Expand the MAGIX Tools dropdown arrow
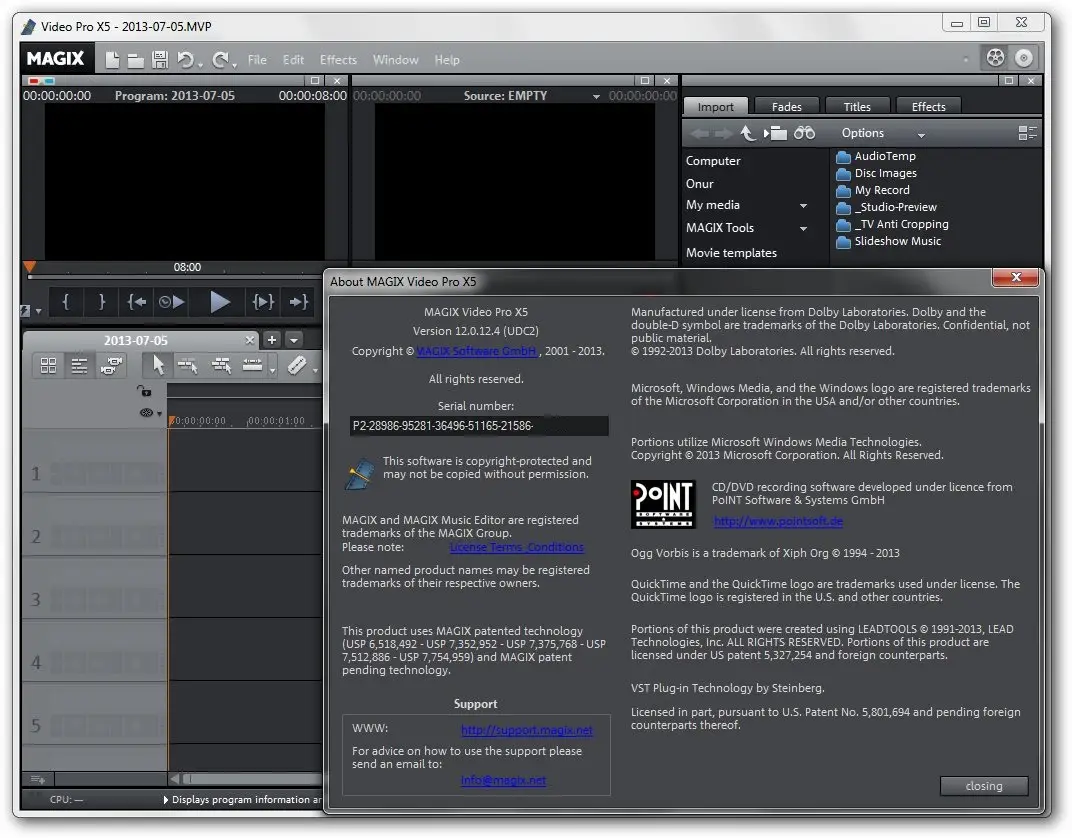The image size is (1072, 838). [x=803, y=229]
